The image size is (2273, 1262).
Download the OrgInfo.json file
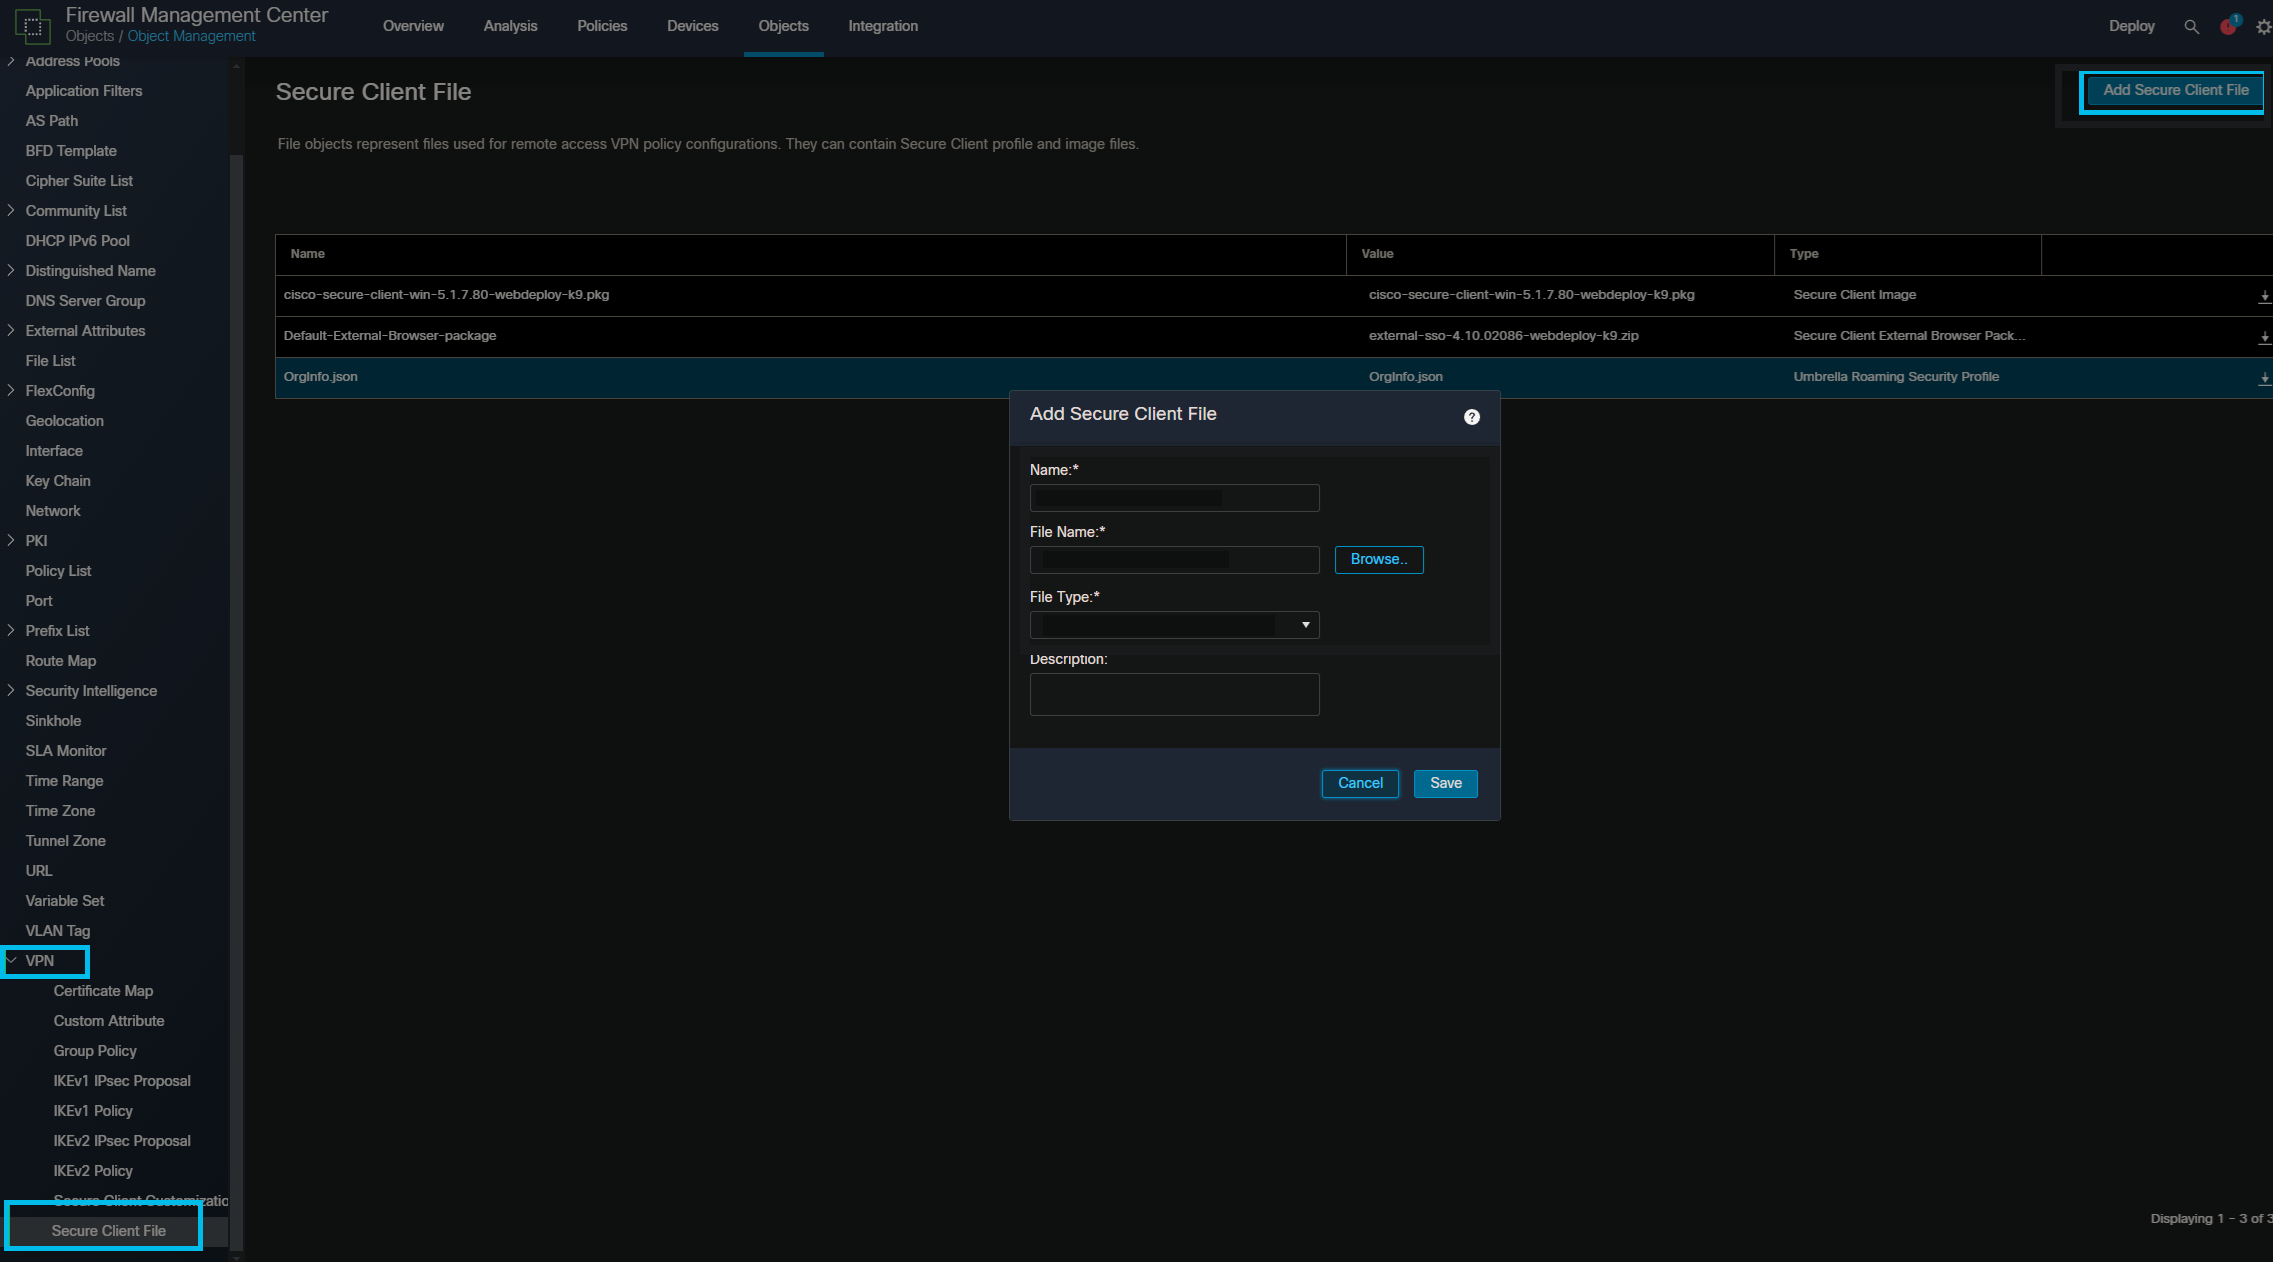click(x=2264, y=379)
